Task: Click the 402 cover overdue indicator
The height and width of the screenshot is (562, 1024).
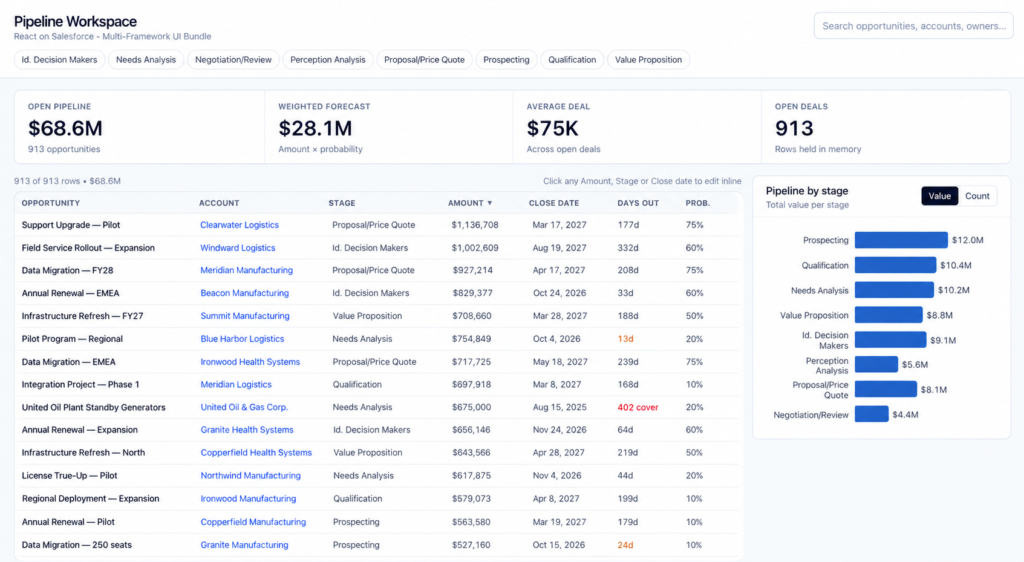Action: coord(638,407)
